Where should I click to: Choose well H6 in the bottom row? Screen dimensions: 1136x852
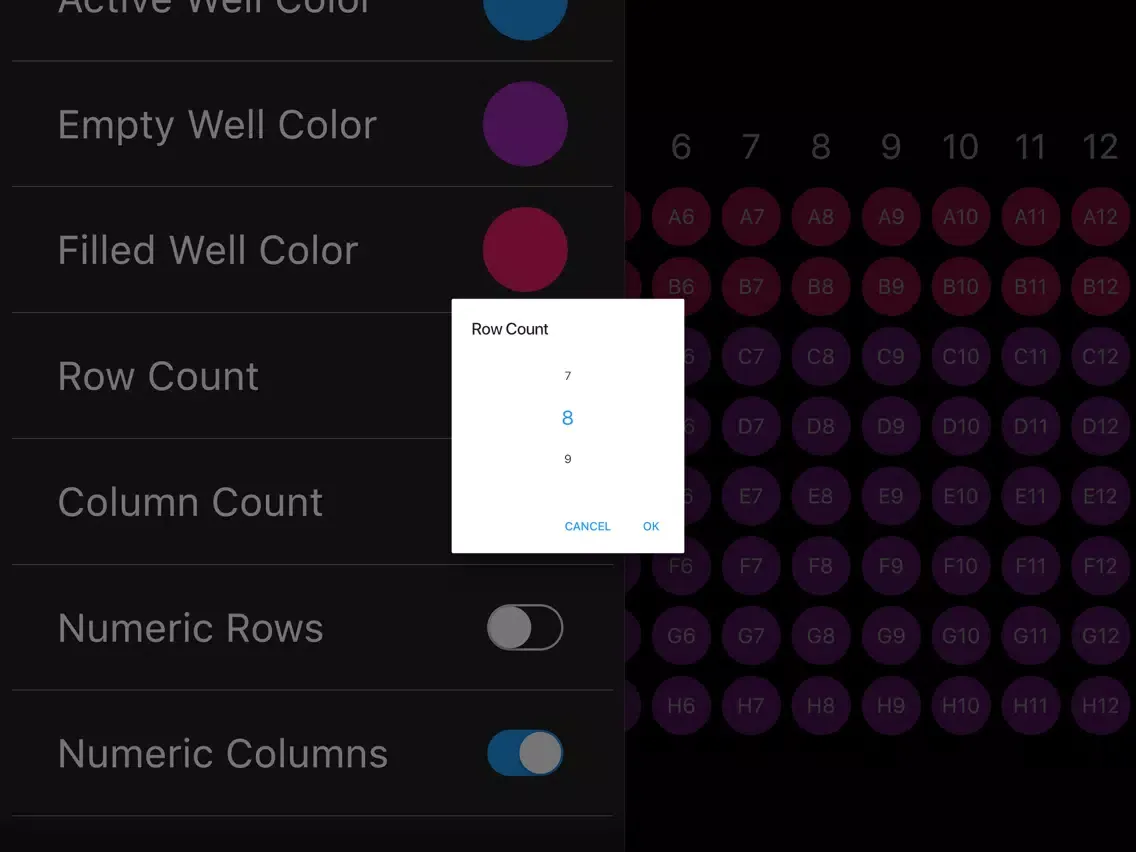681,705
